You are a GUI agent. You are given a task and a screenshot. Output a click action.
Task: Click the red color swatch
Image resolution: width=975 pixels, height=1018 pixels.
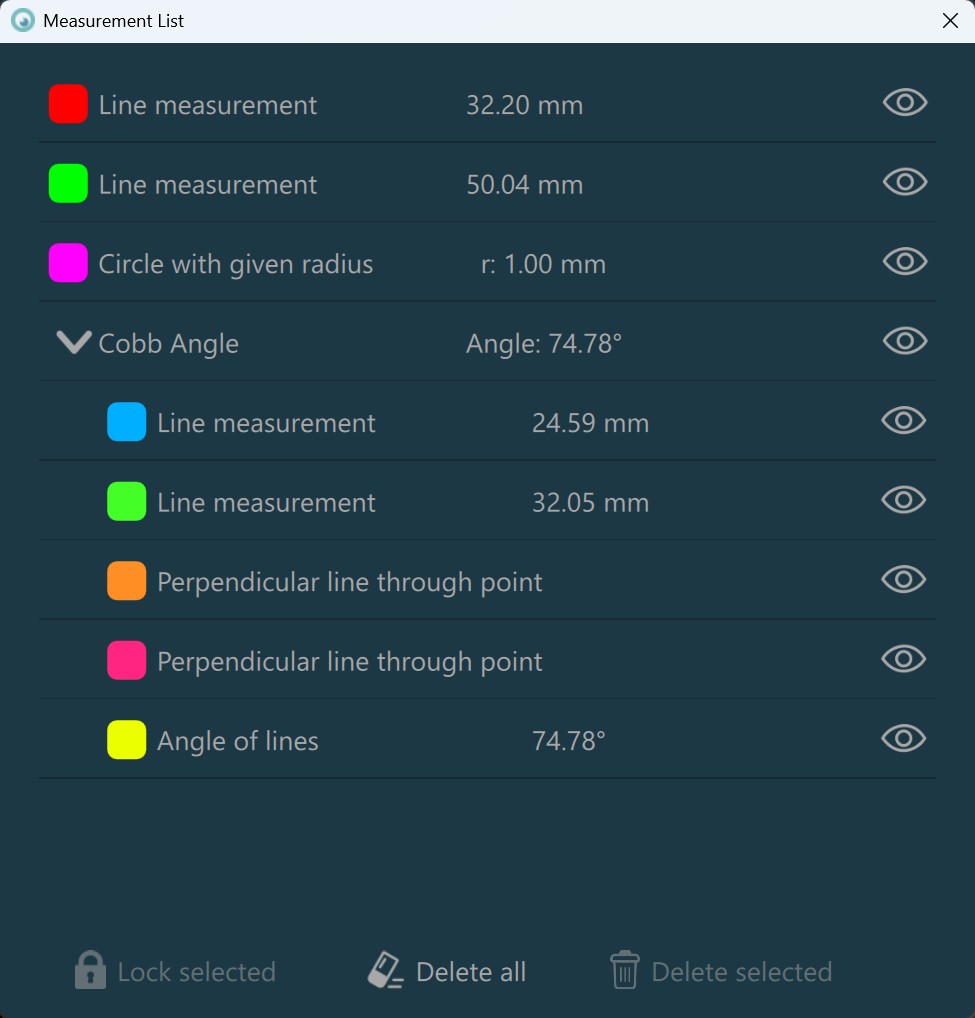[68, 104]
